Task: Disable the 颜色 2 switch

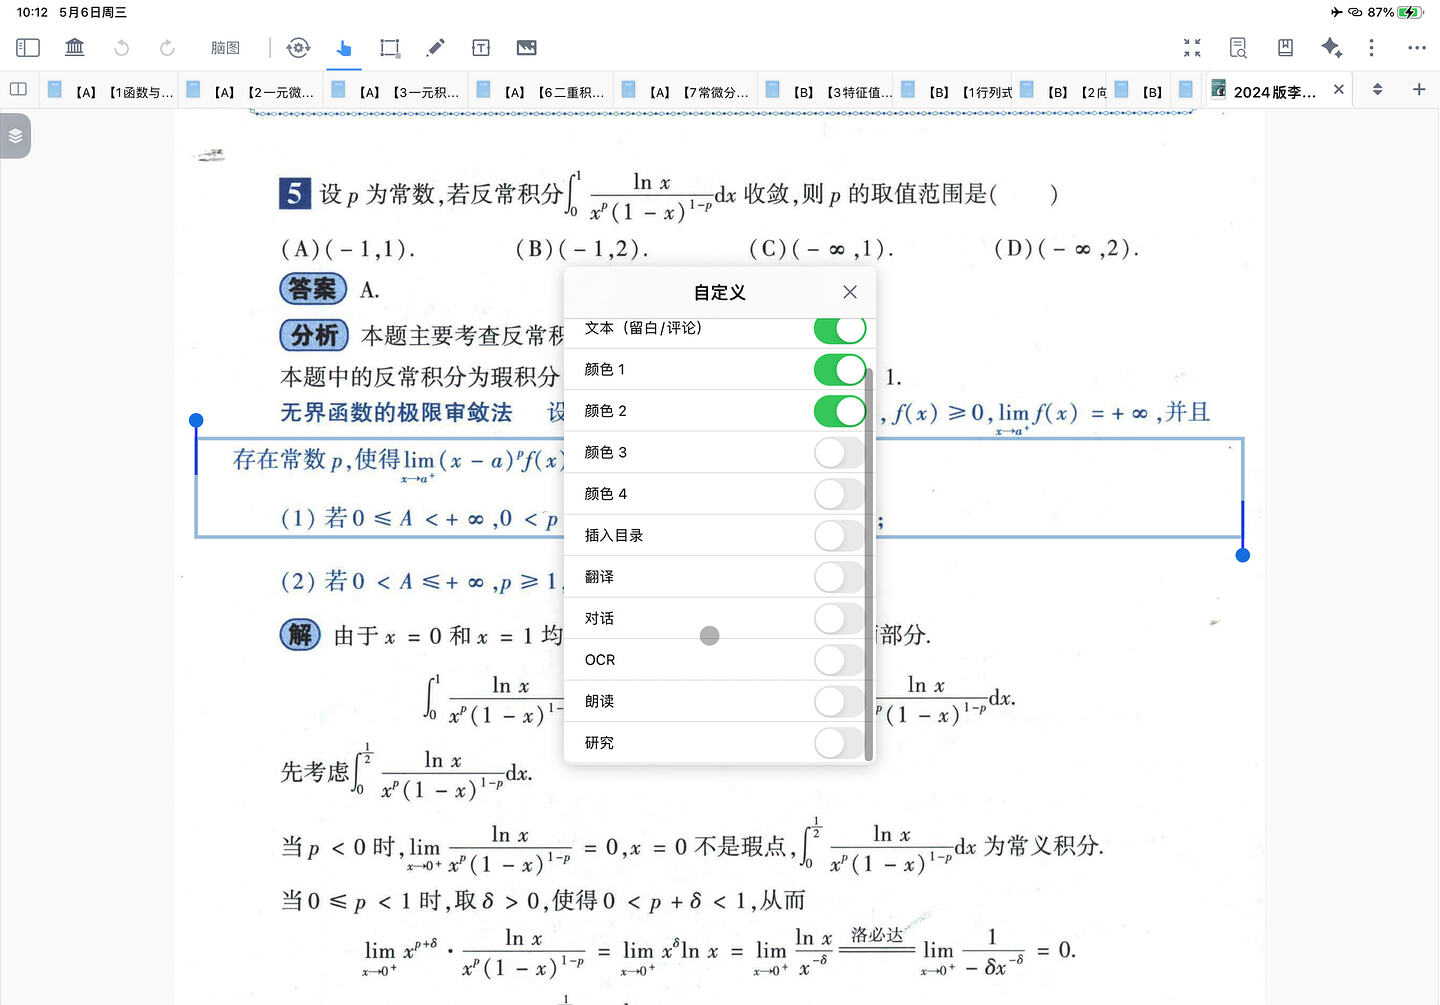Action: 840,411
